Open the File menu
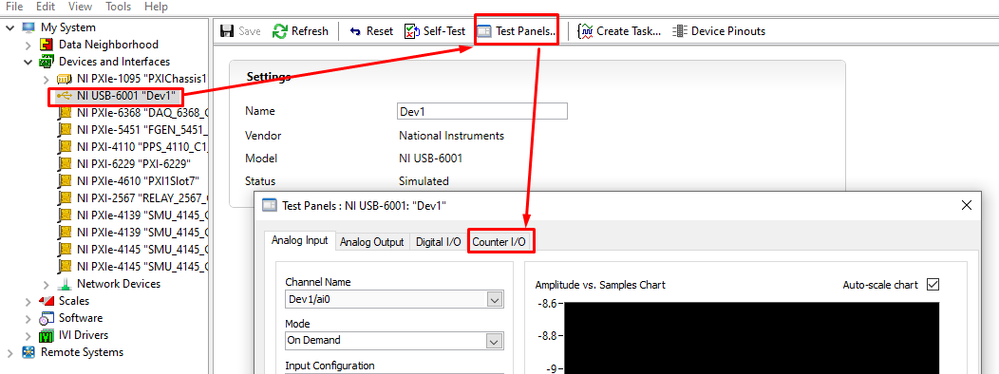The width and height of the screenshot is (999, 374). (15, 7)
